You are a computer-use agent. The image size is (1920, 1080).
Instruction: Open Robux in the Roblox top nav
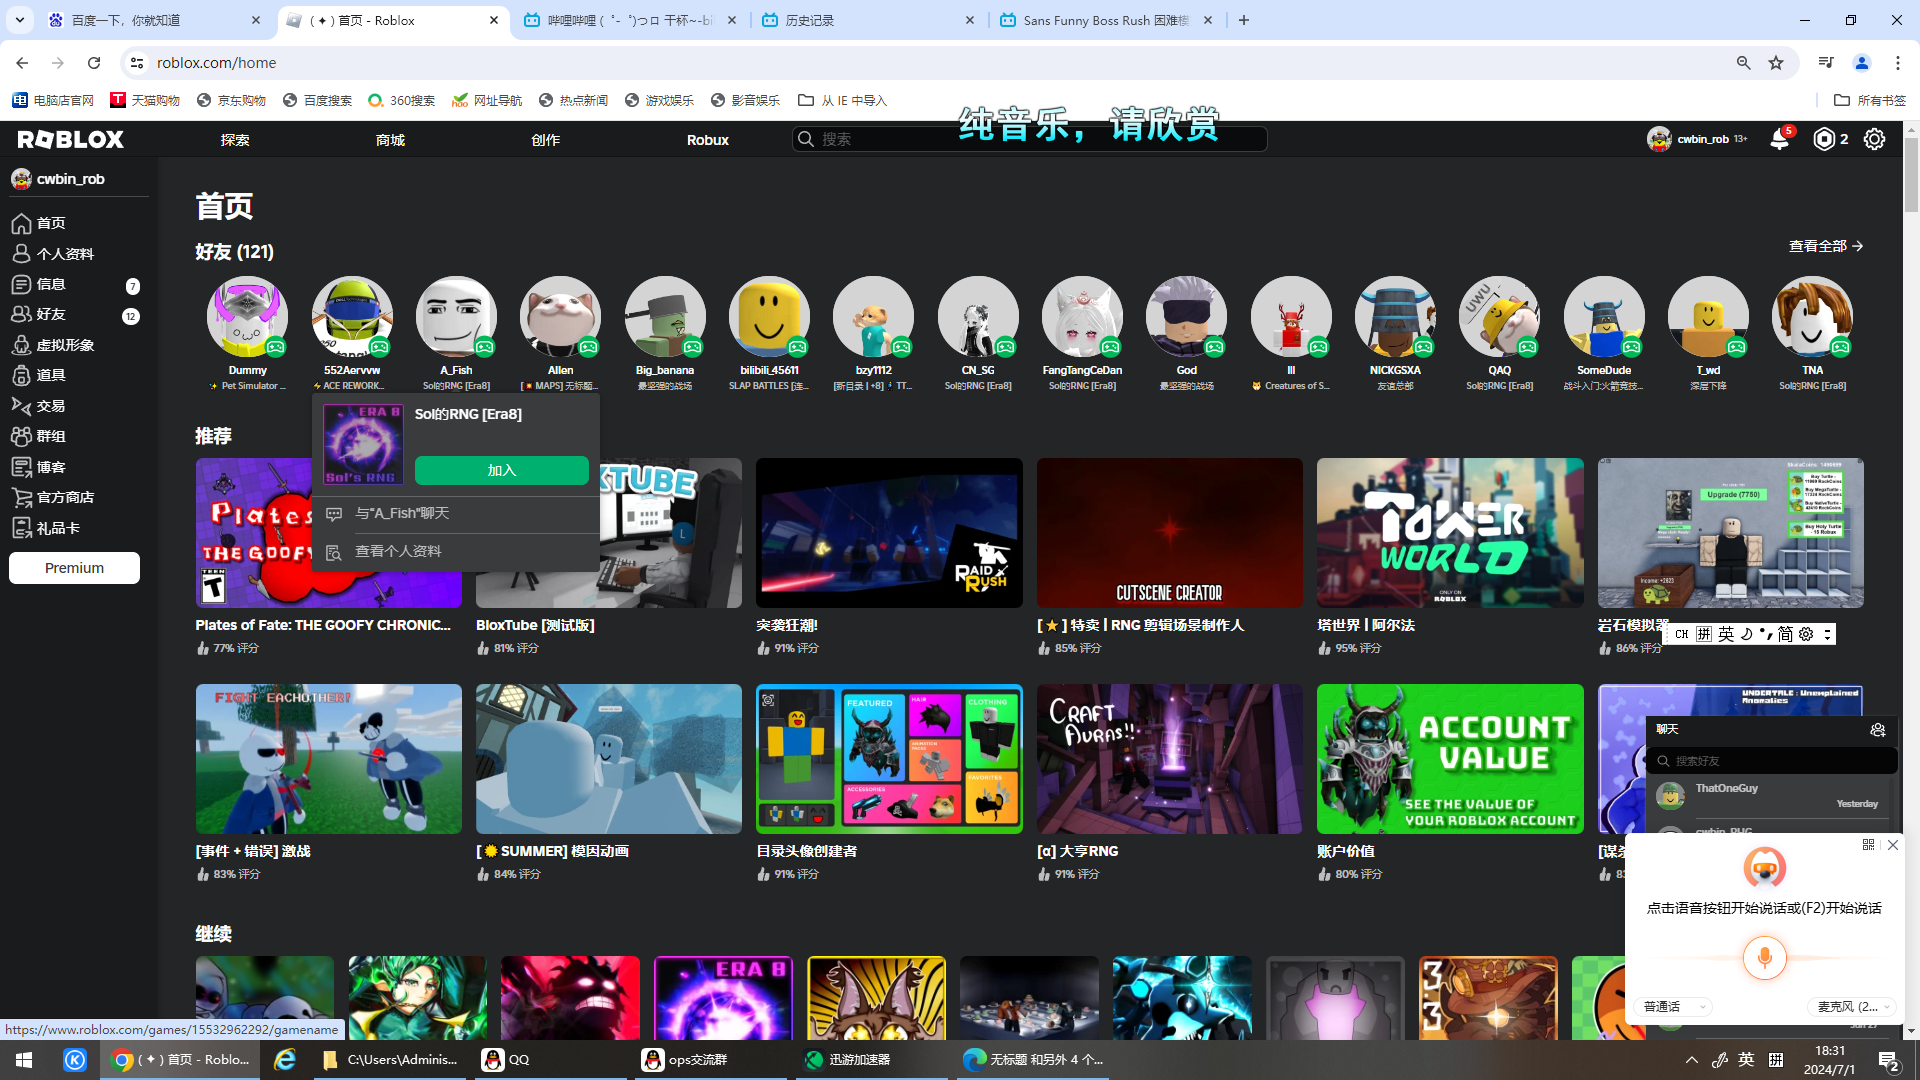tap(708, 140)
